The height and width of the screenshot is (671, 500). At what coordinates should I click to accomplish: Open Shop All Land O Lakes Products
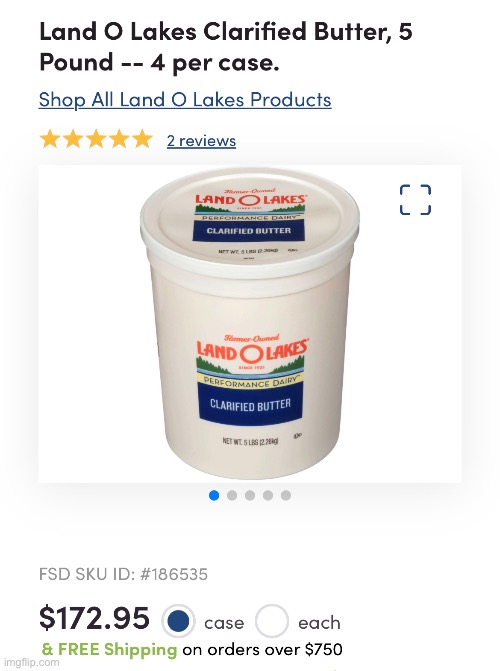pos(185,100)
